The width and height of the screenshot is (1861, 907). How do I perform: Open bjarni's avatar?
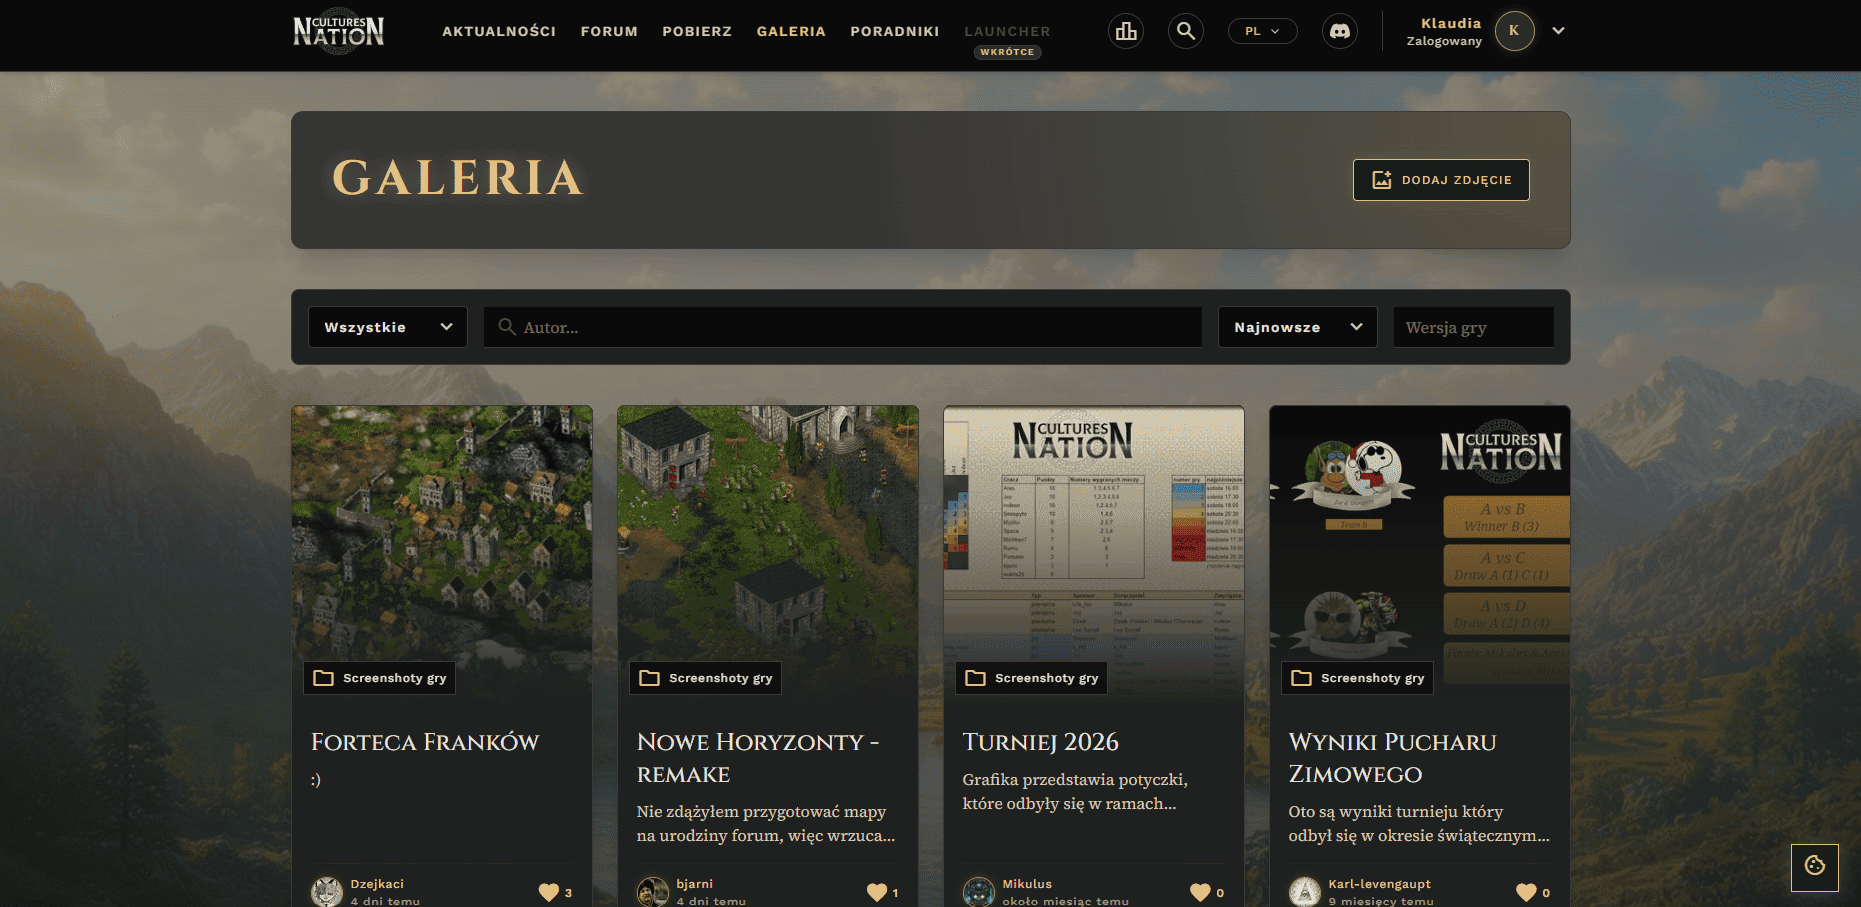(x=653, y=892)
